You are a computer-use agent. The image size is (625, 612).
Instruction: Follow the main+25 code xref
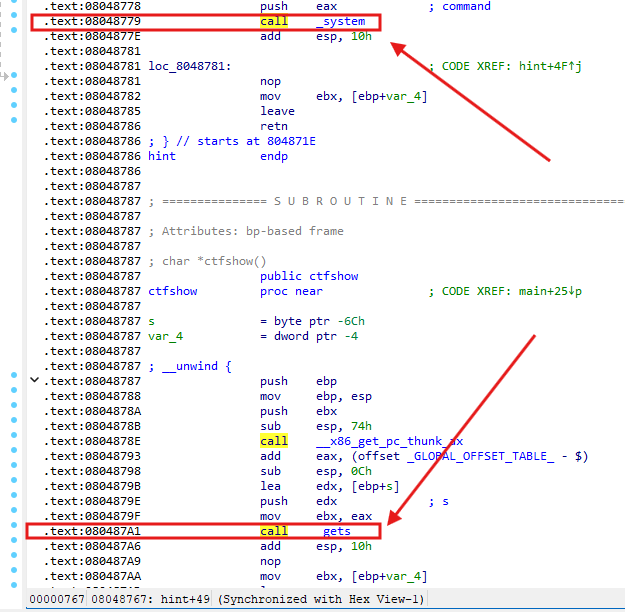(x=550, y=291)
